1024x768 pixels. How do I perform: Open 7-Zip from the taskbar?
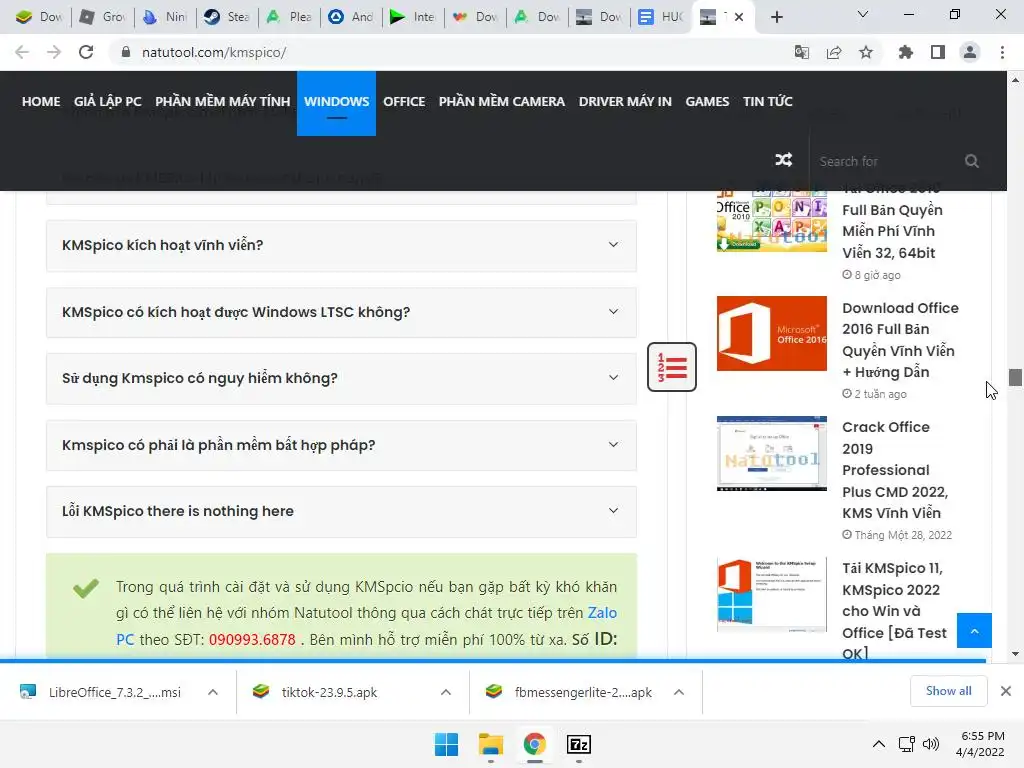click(579, 744)
